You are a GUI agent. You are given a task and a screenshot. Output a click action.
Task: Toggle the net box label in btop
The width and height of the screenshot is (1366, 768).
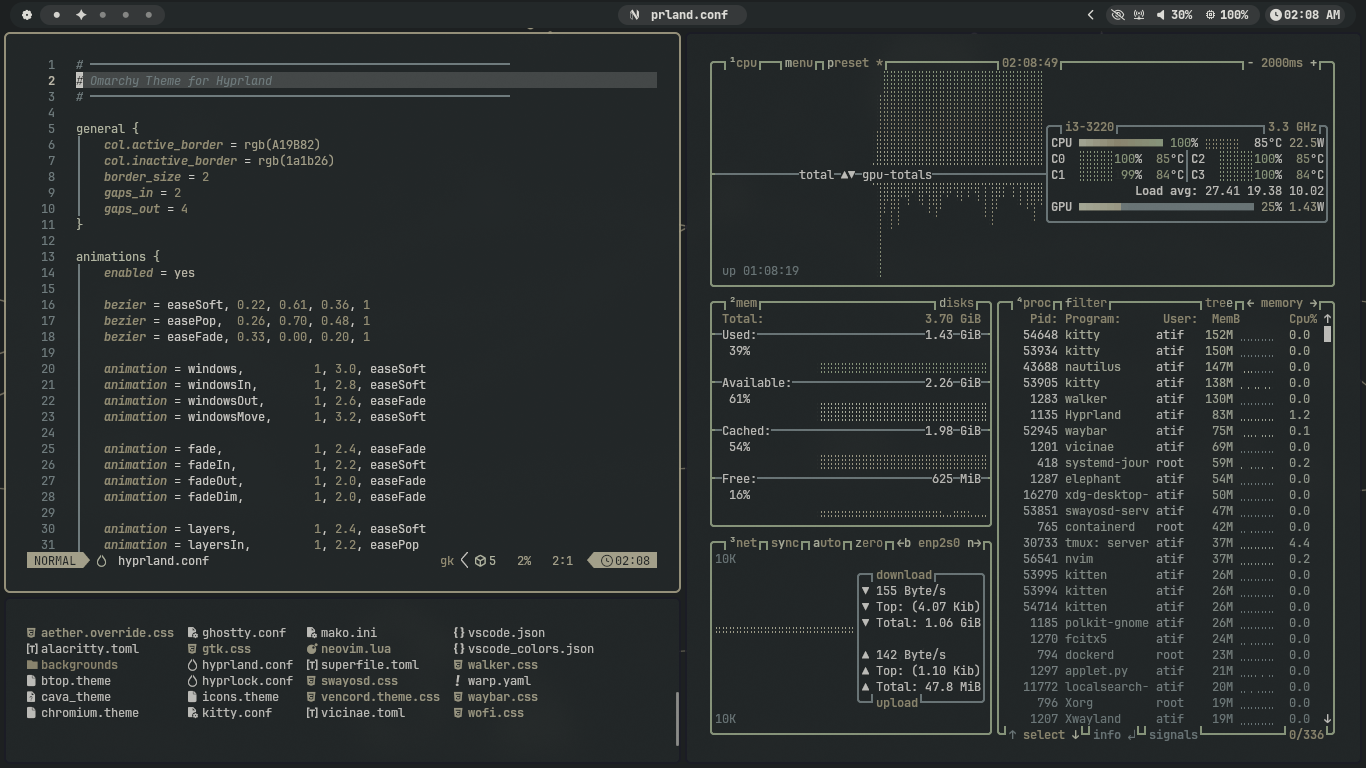(743, 543)
